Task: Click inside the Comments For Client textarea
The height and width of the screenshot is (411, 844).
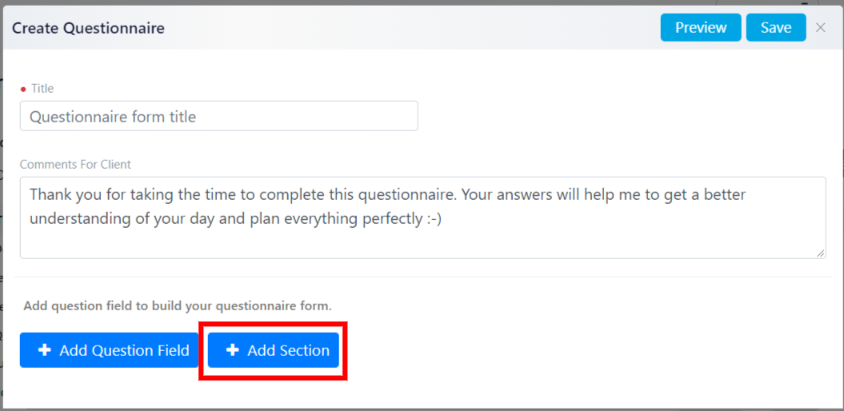Action: point(423,217)
